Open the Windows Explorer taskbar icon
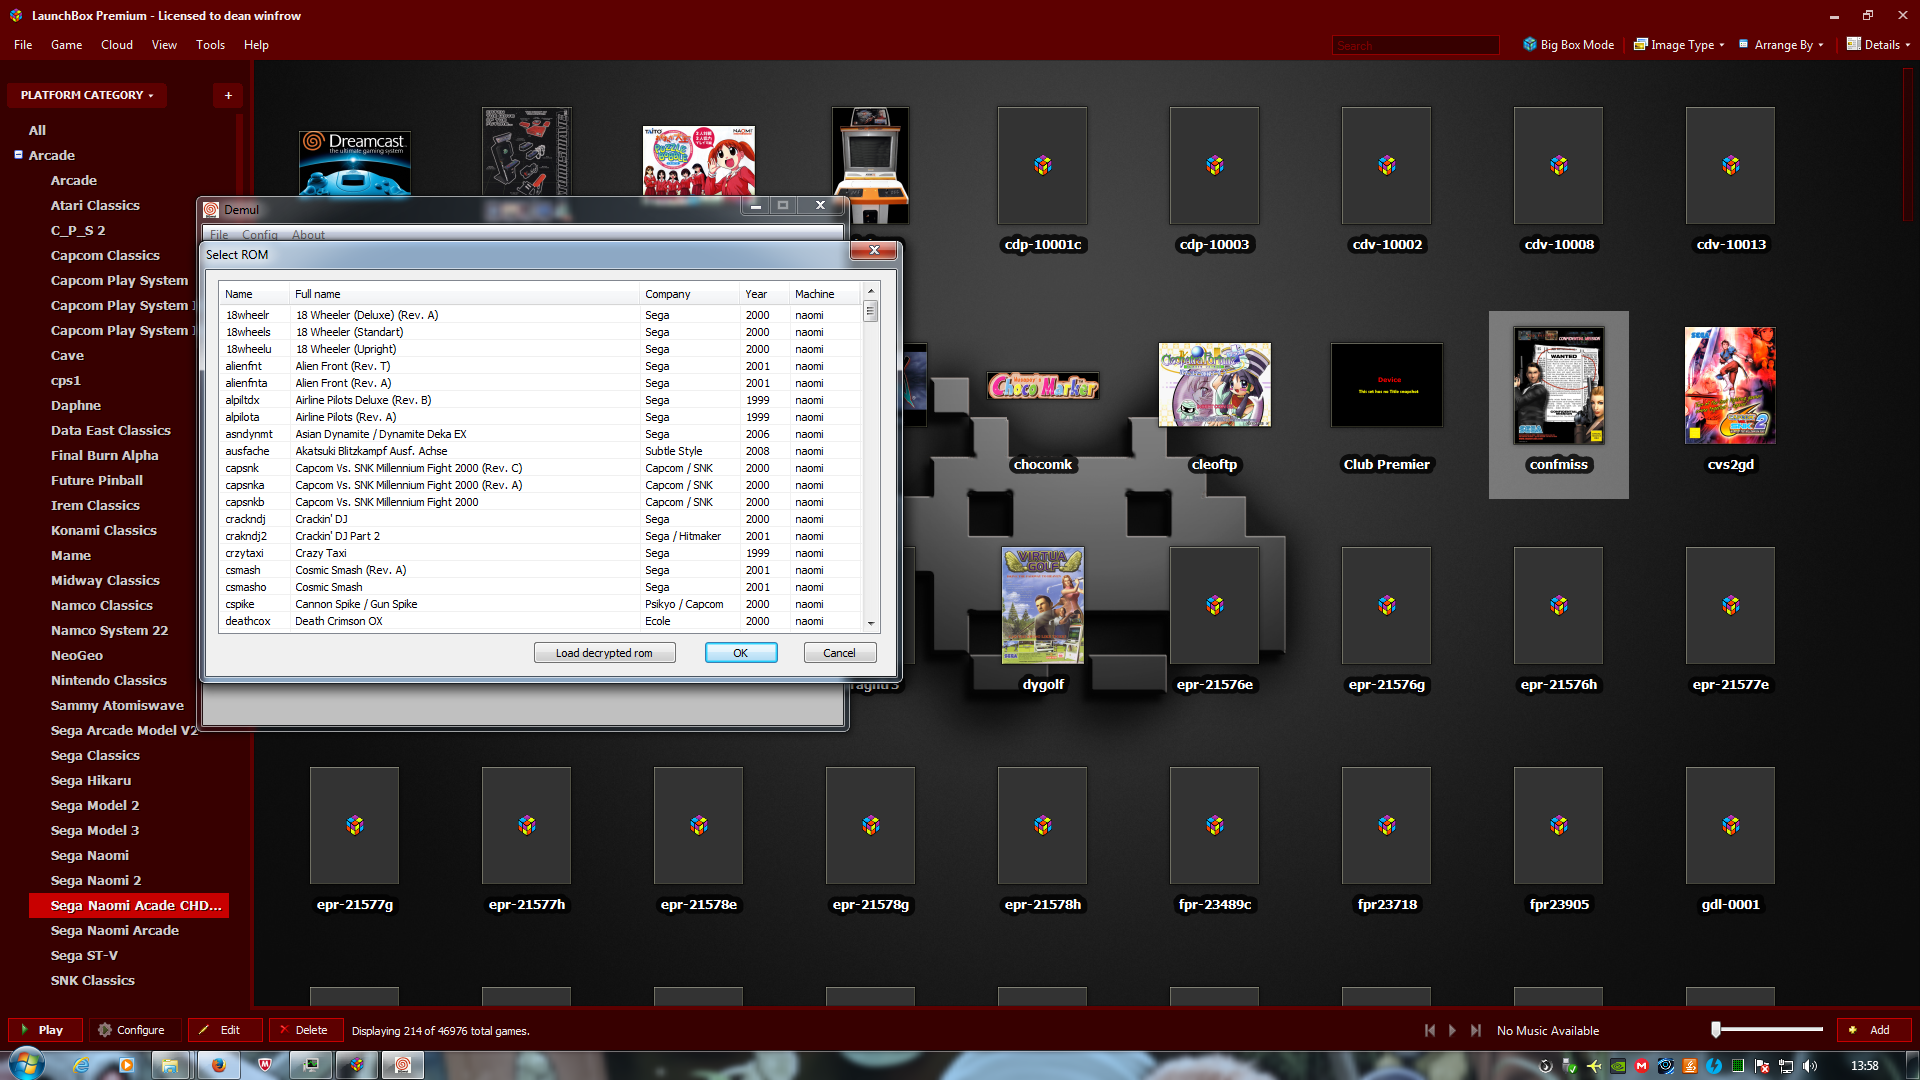Viewport: 1920px width, 1080px height. (x=170, y=1065)
